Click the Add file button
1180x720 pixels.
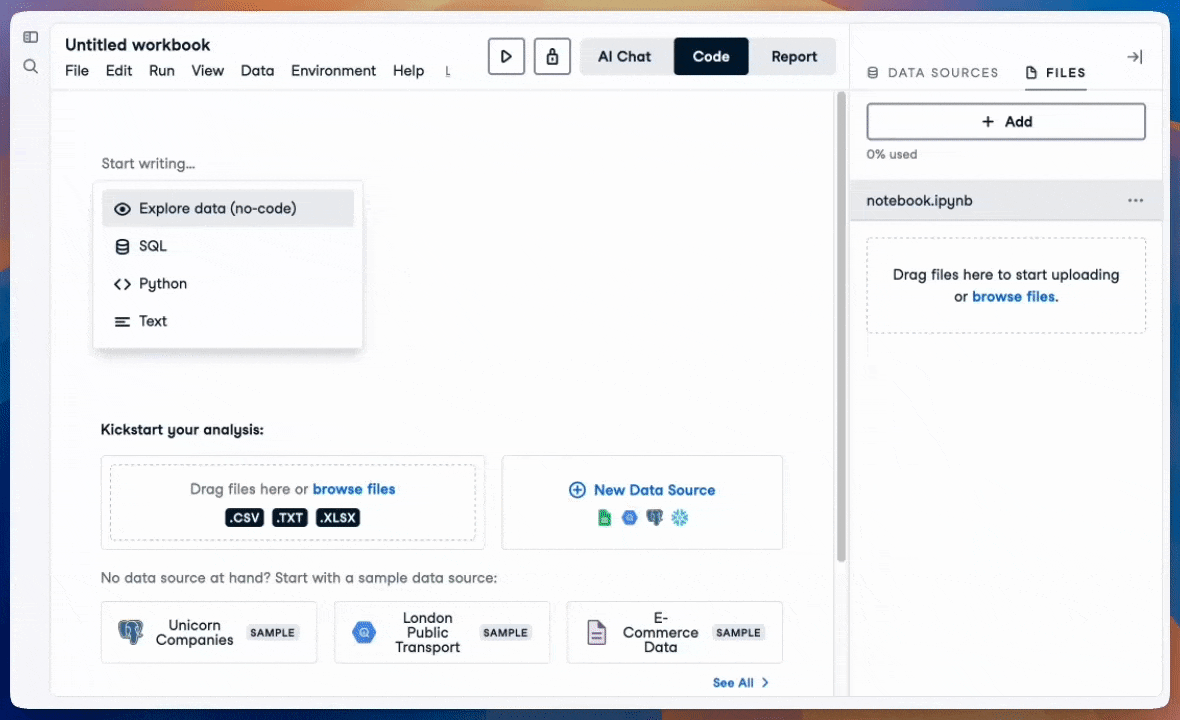1006,122
